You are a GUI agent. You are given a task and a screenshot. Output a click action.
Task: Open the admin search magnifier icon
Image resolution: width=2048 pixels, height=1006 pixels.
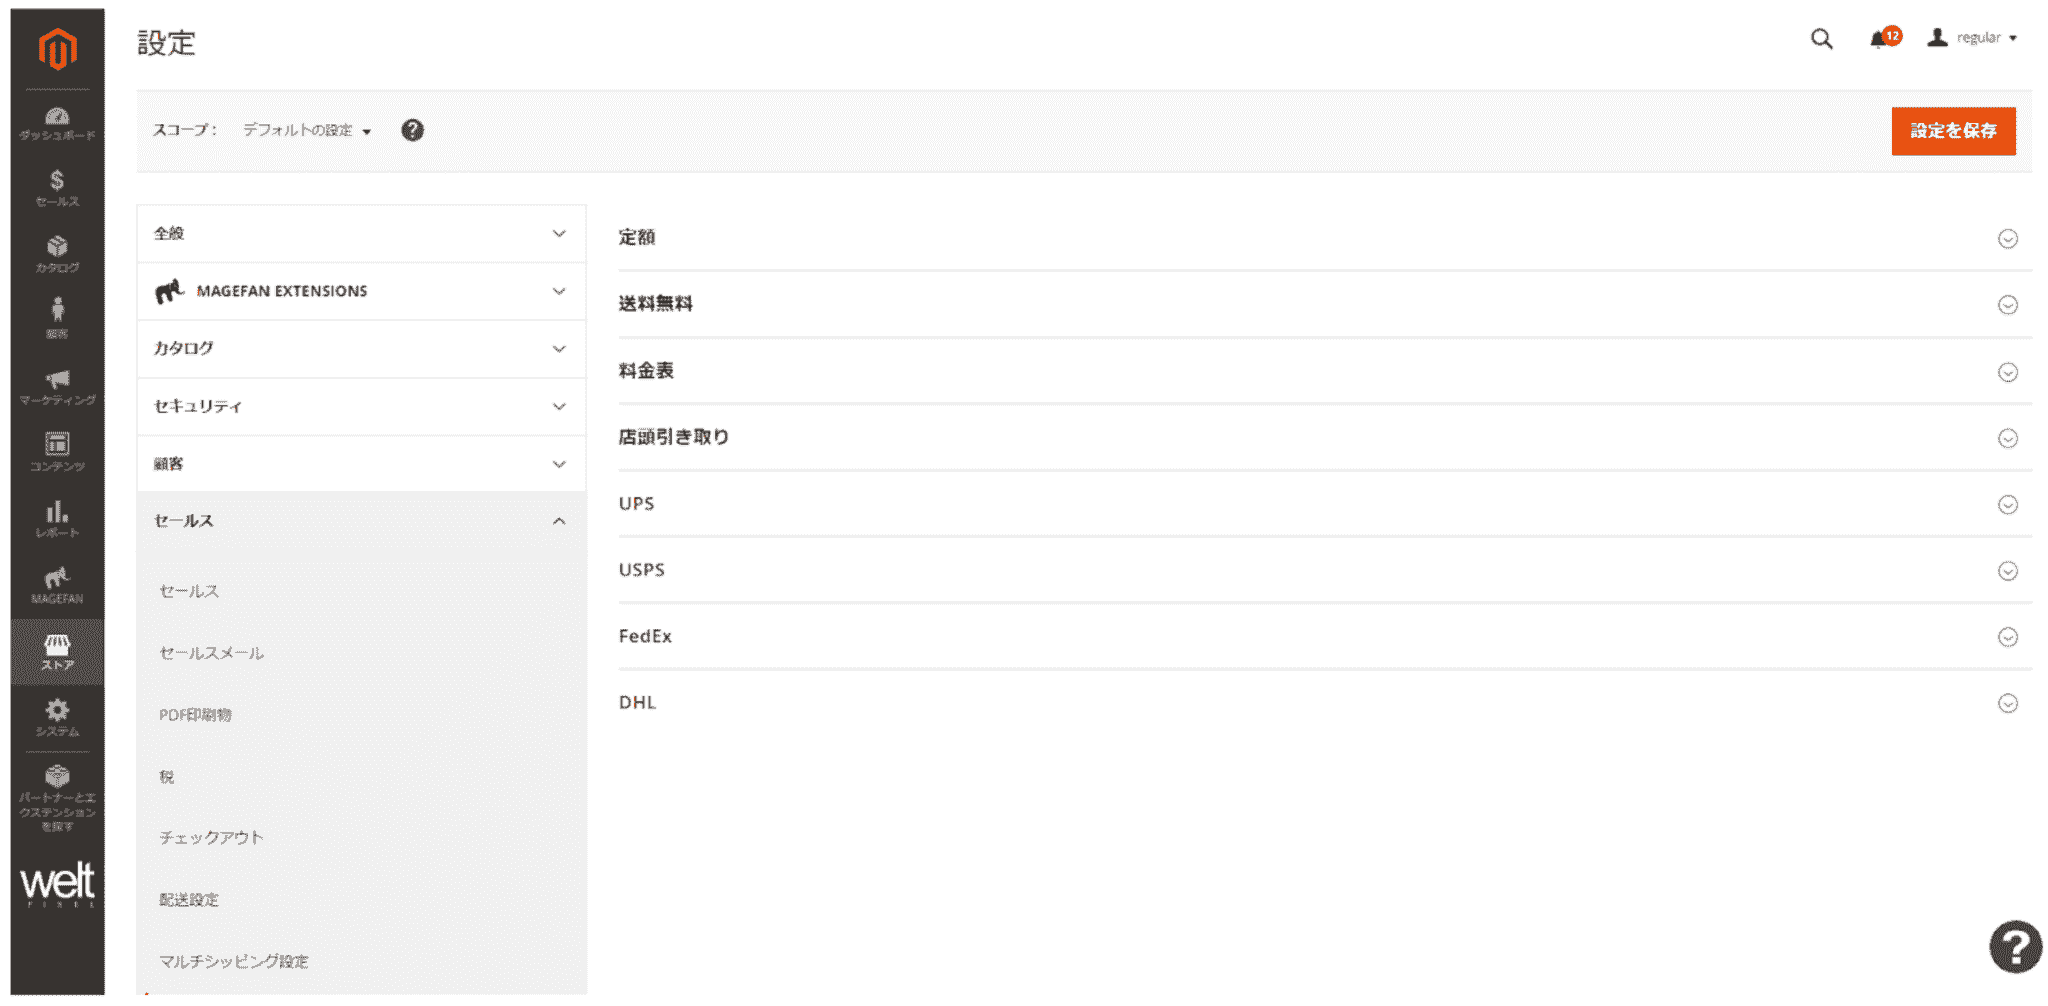pos(1821,39)
